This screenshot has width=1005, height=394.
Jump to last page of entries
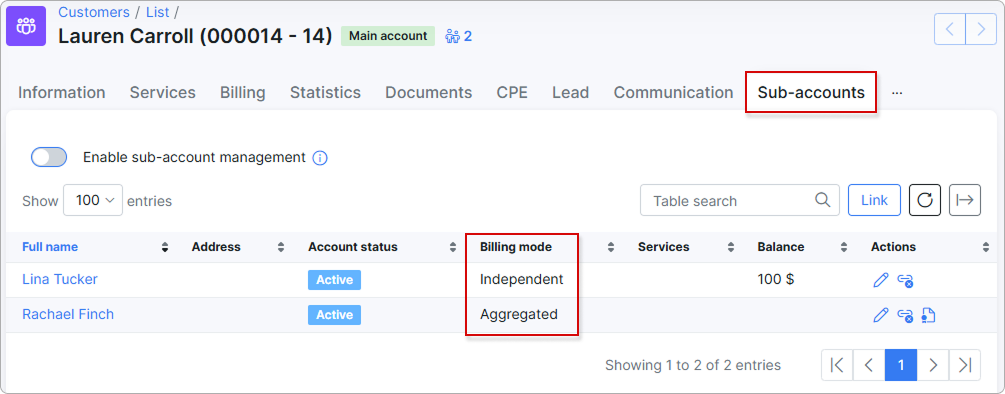(965, 365)
